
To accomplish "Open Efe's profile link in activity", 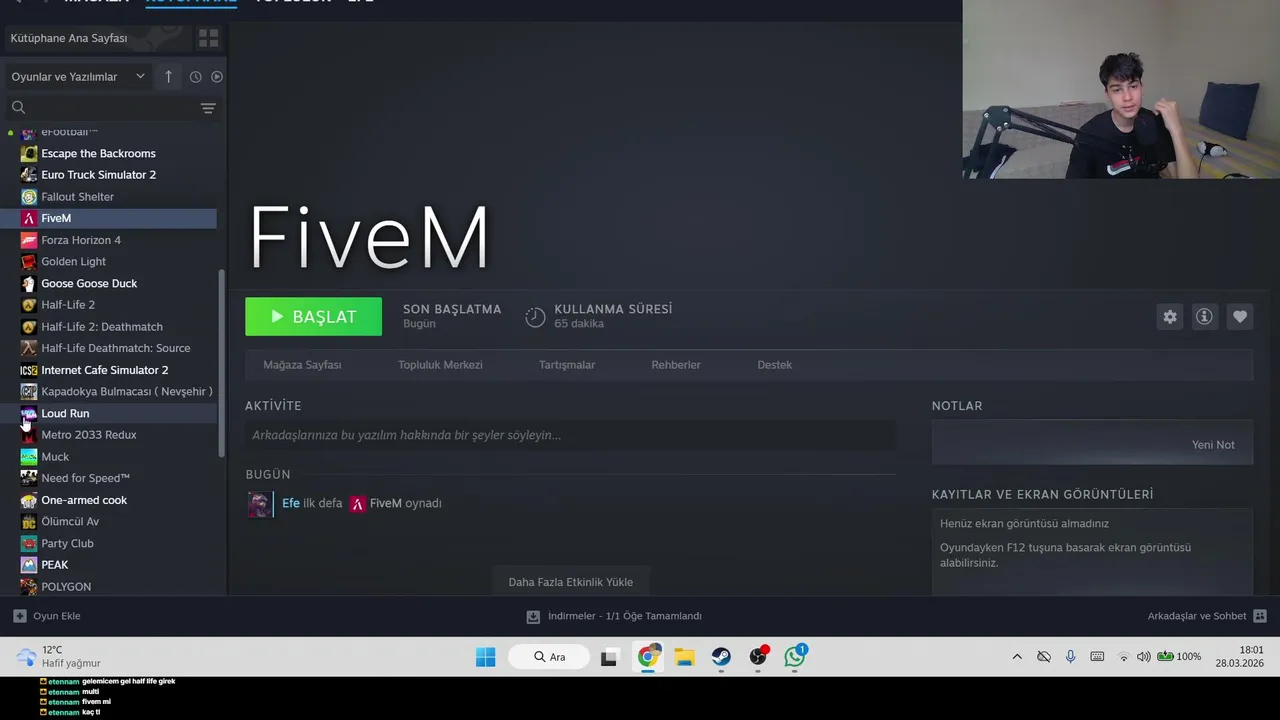I will 291,503.
